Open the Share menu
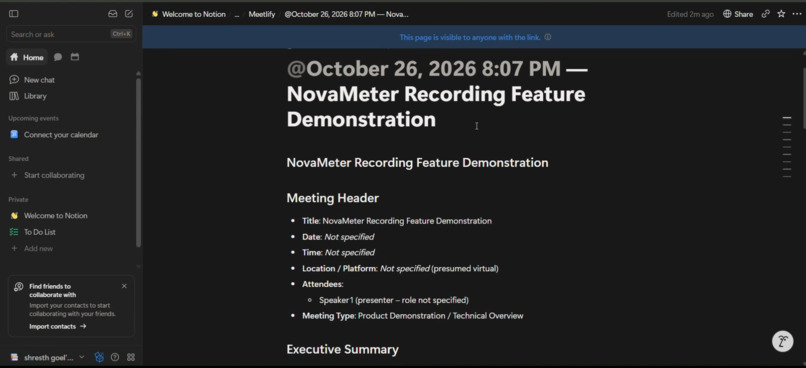The image size is (806, 368). pos(738,14)
